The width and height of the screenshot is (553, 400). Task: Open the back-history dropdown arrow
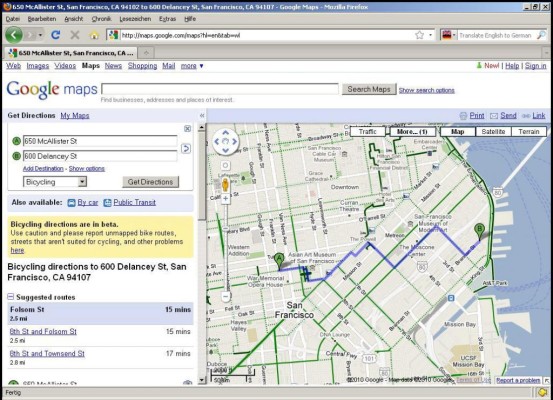[40, 35]
